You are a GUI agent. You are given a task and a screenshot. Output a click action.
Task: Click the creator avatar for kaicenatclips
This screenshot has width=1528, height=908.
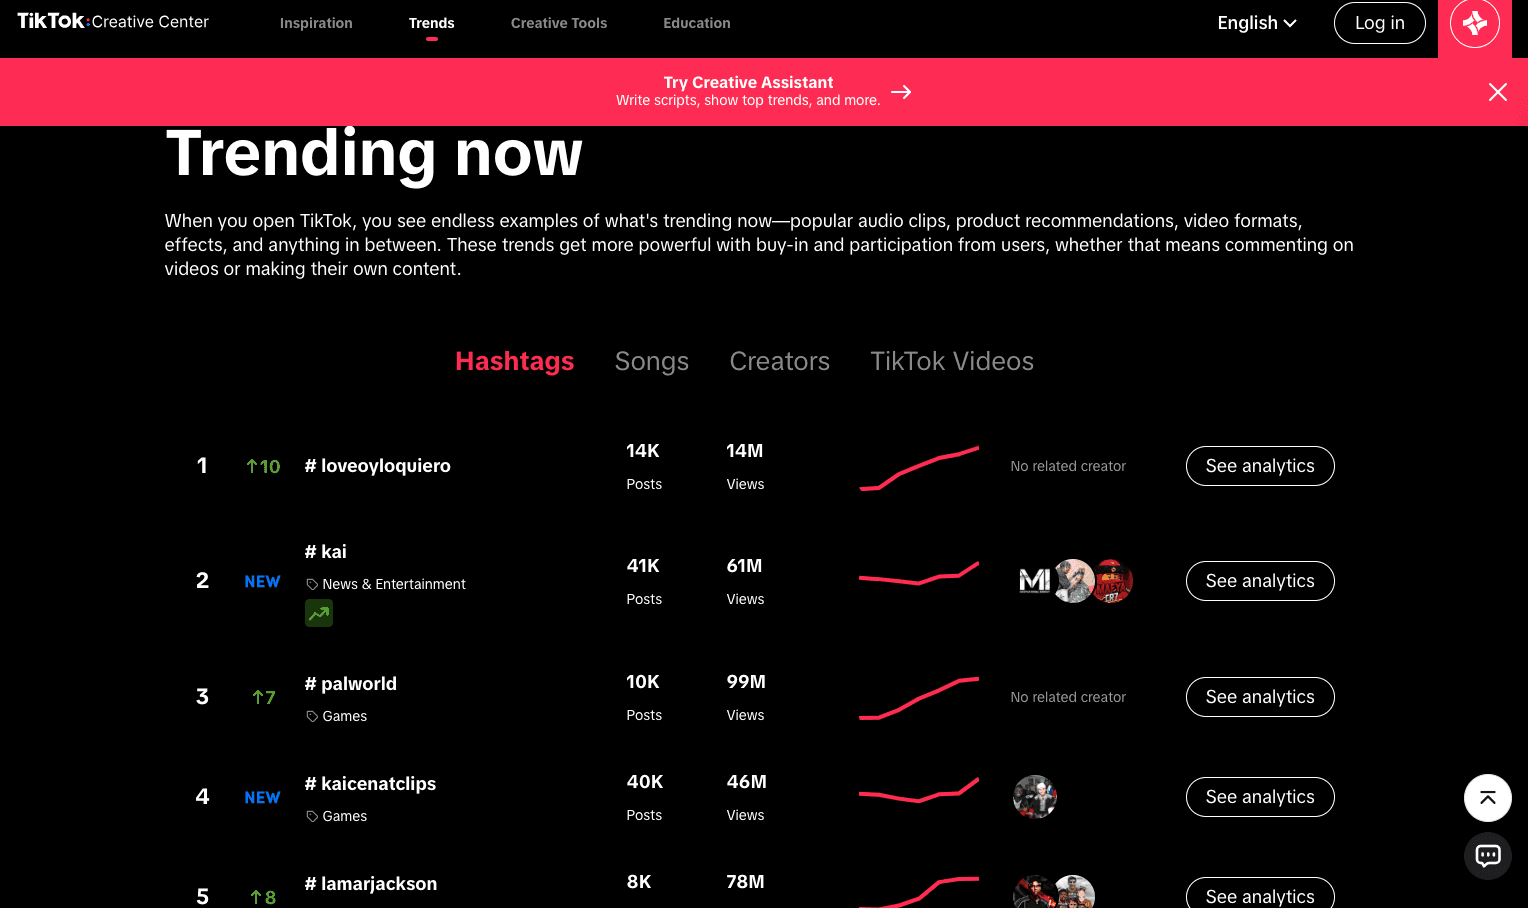(1034, 797)
